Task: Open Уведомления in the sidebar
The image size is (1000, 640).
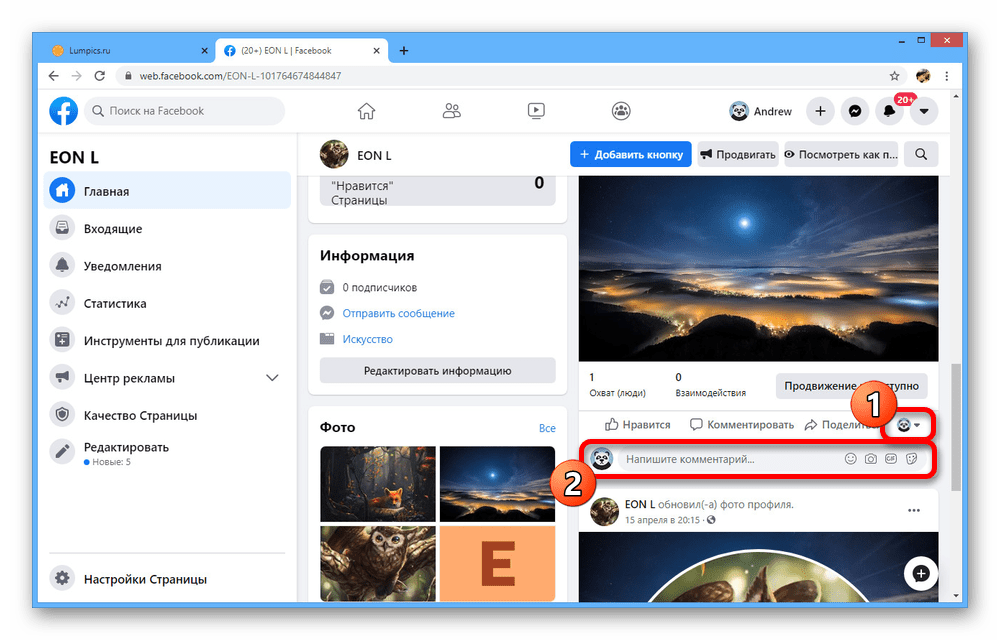Action: 167,266
